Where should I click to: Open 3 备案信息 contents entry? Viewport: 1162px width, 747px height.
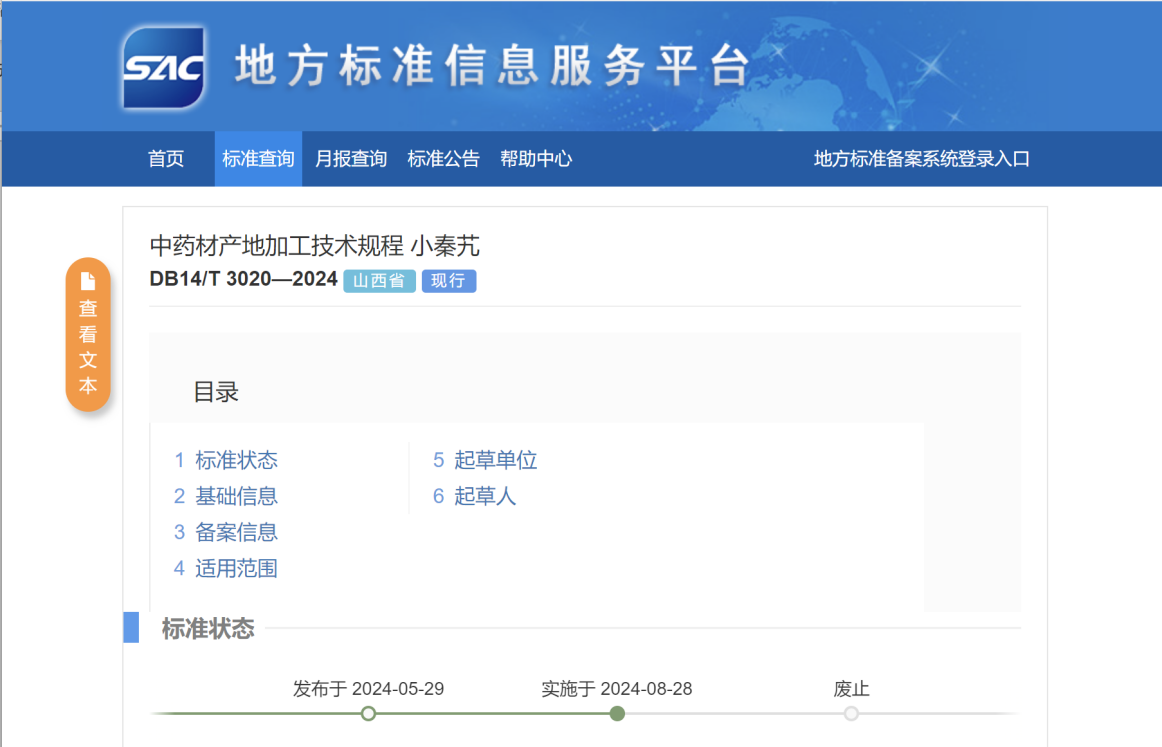(x=226, y=532)
